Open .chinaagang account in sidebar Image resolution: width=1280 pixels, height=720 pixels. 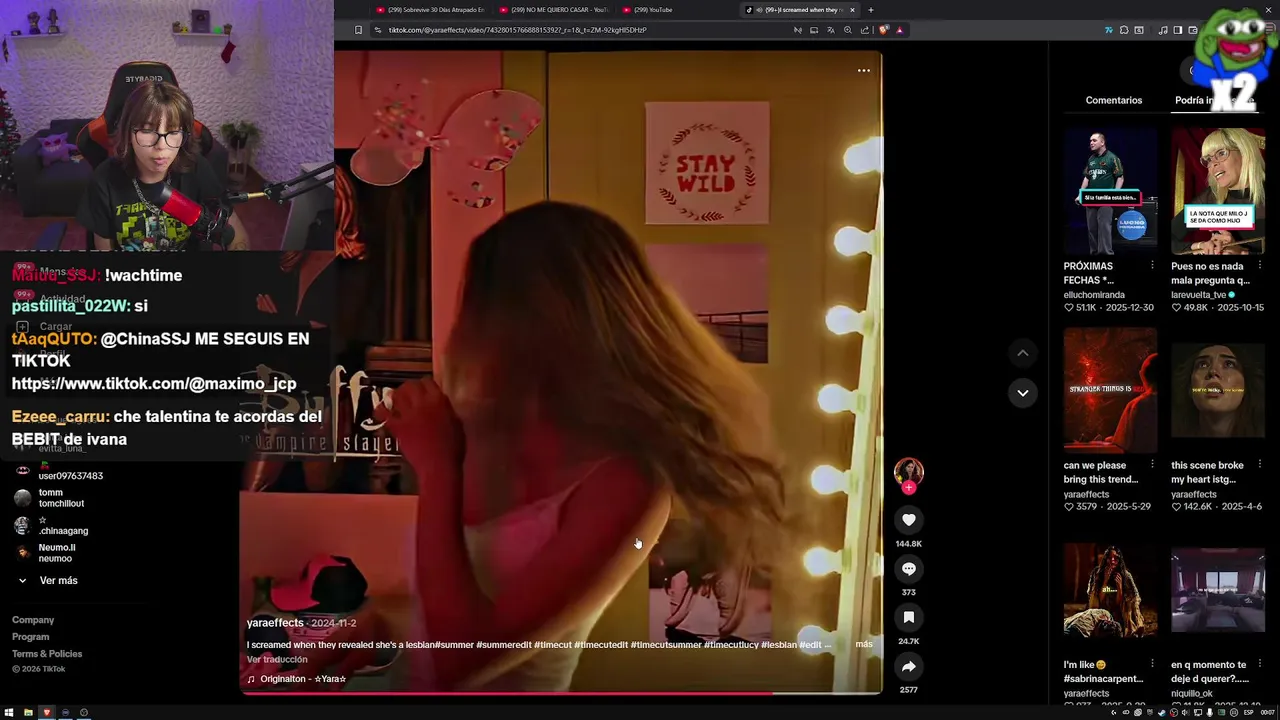[x=50, y=525]
